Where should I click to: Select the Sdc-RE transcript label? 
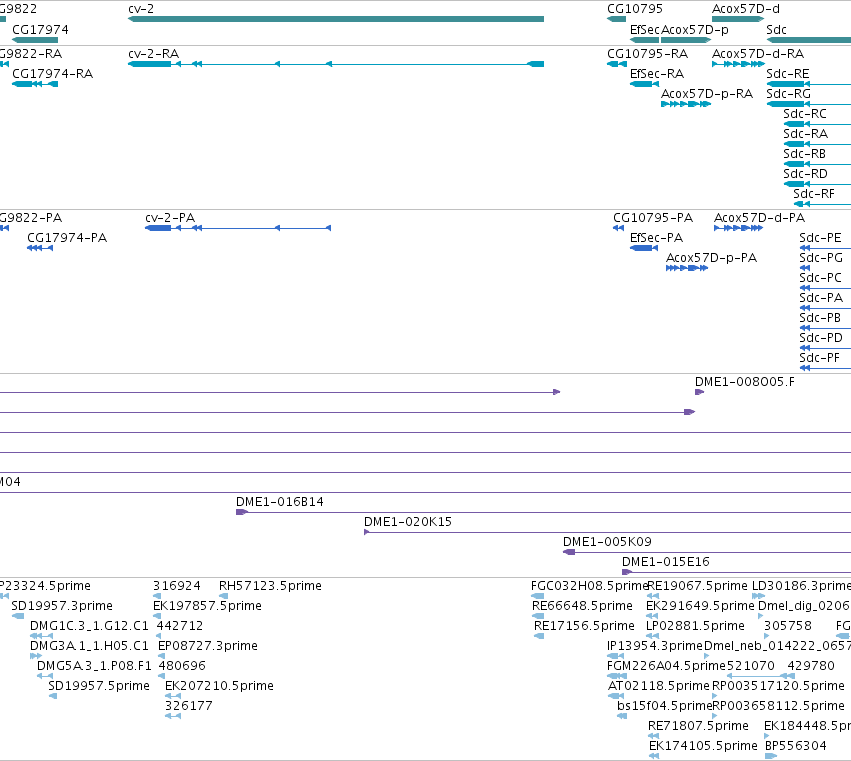(788, 74)
